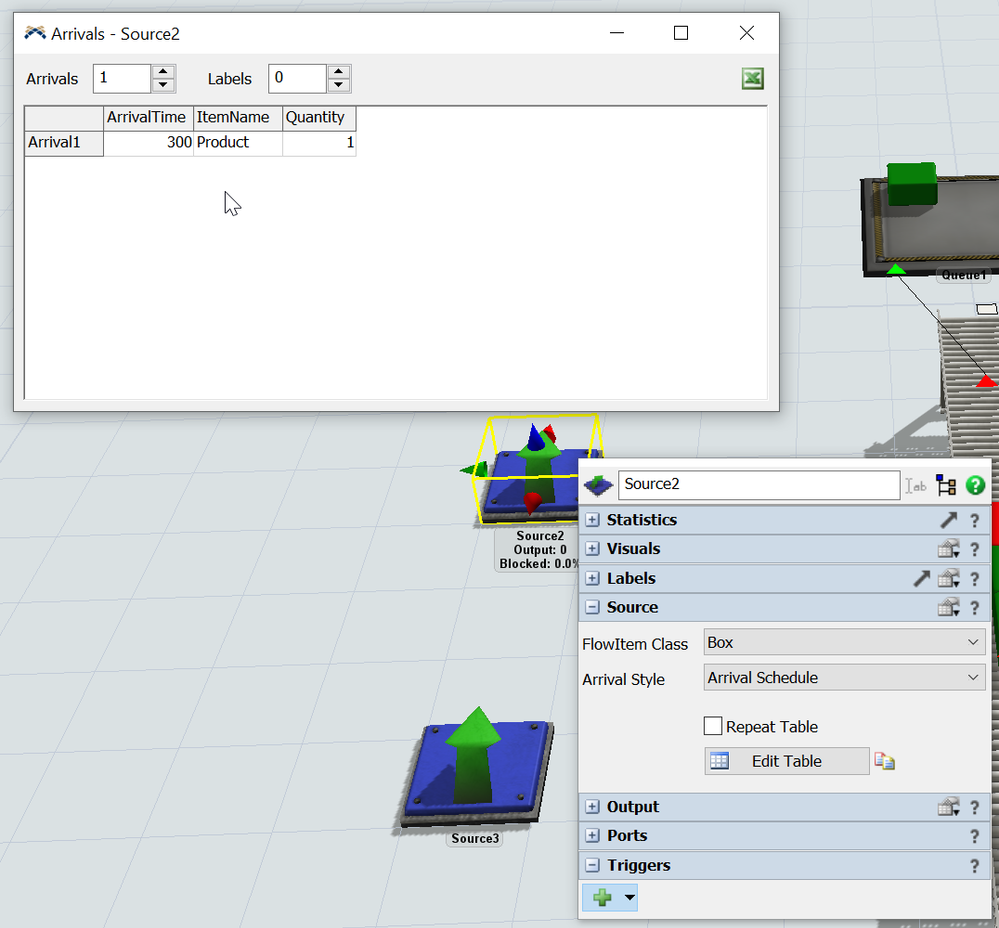Click the Source2 name input field
The width and height of the screenshot is (999, 928).
(x=758, y=485)
